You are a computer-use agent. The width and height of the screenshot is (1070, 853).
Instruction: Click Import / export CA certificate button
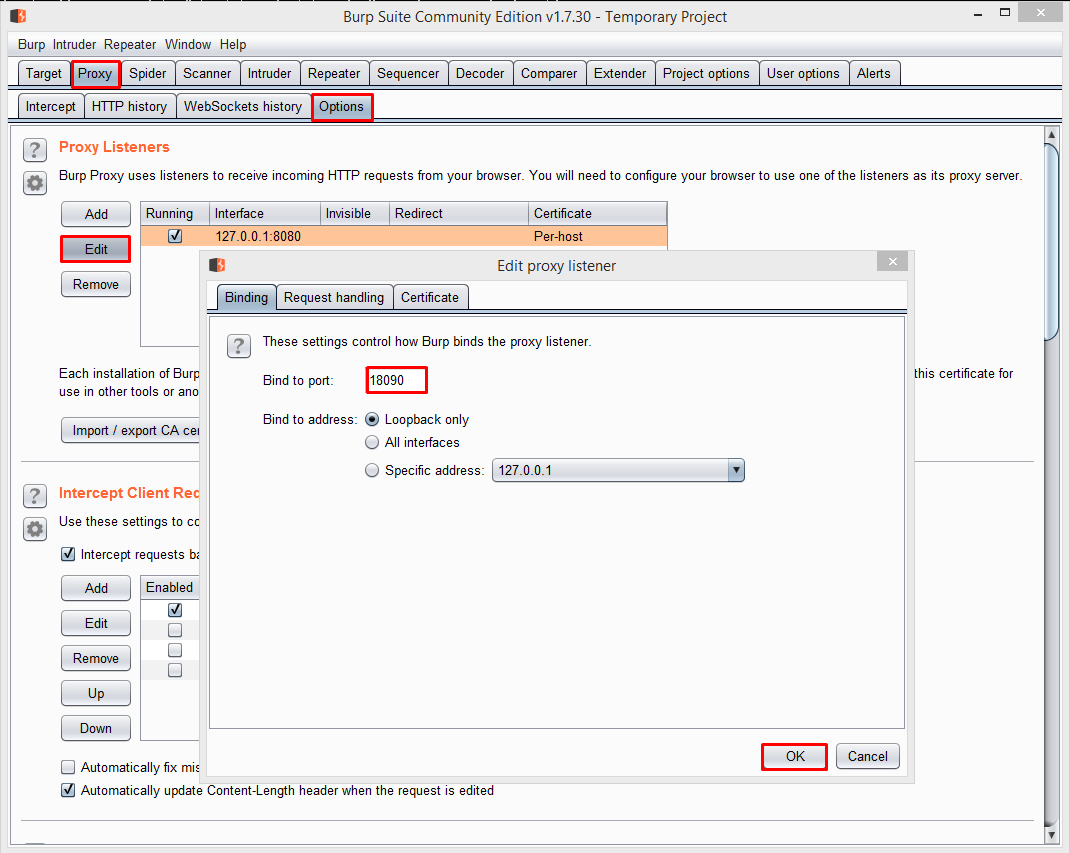130,430
